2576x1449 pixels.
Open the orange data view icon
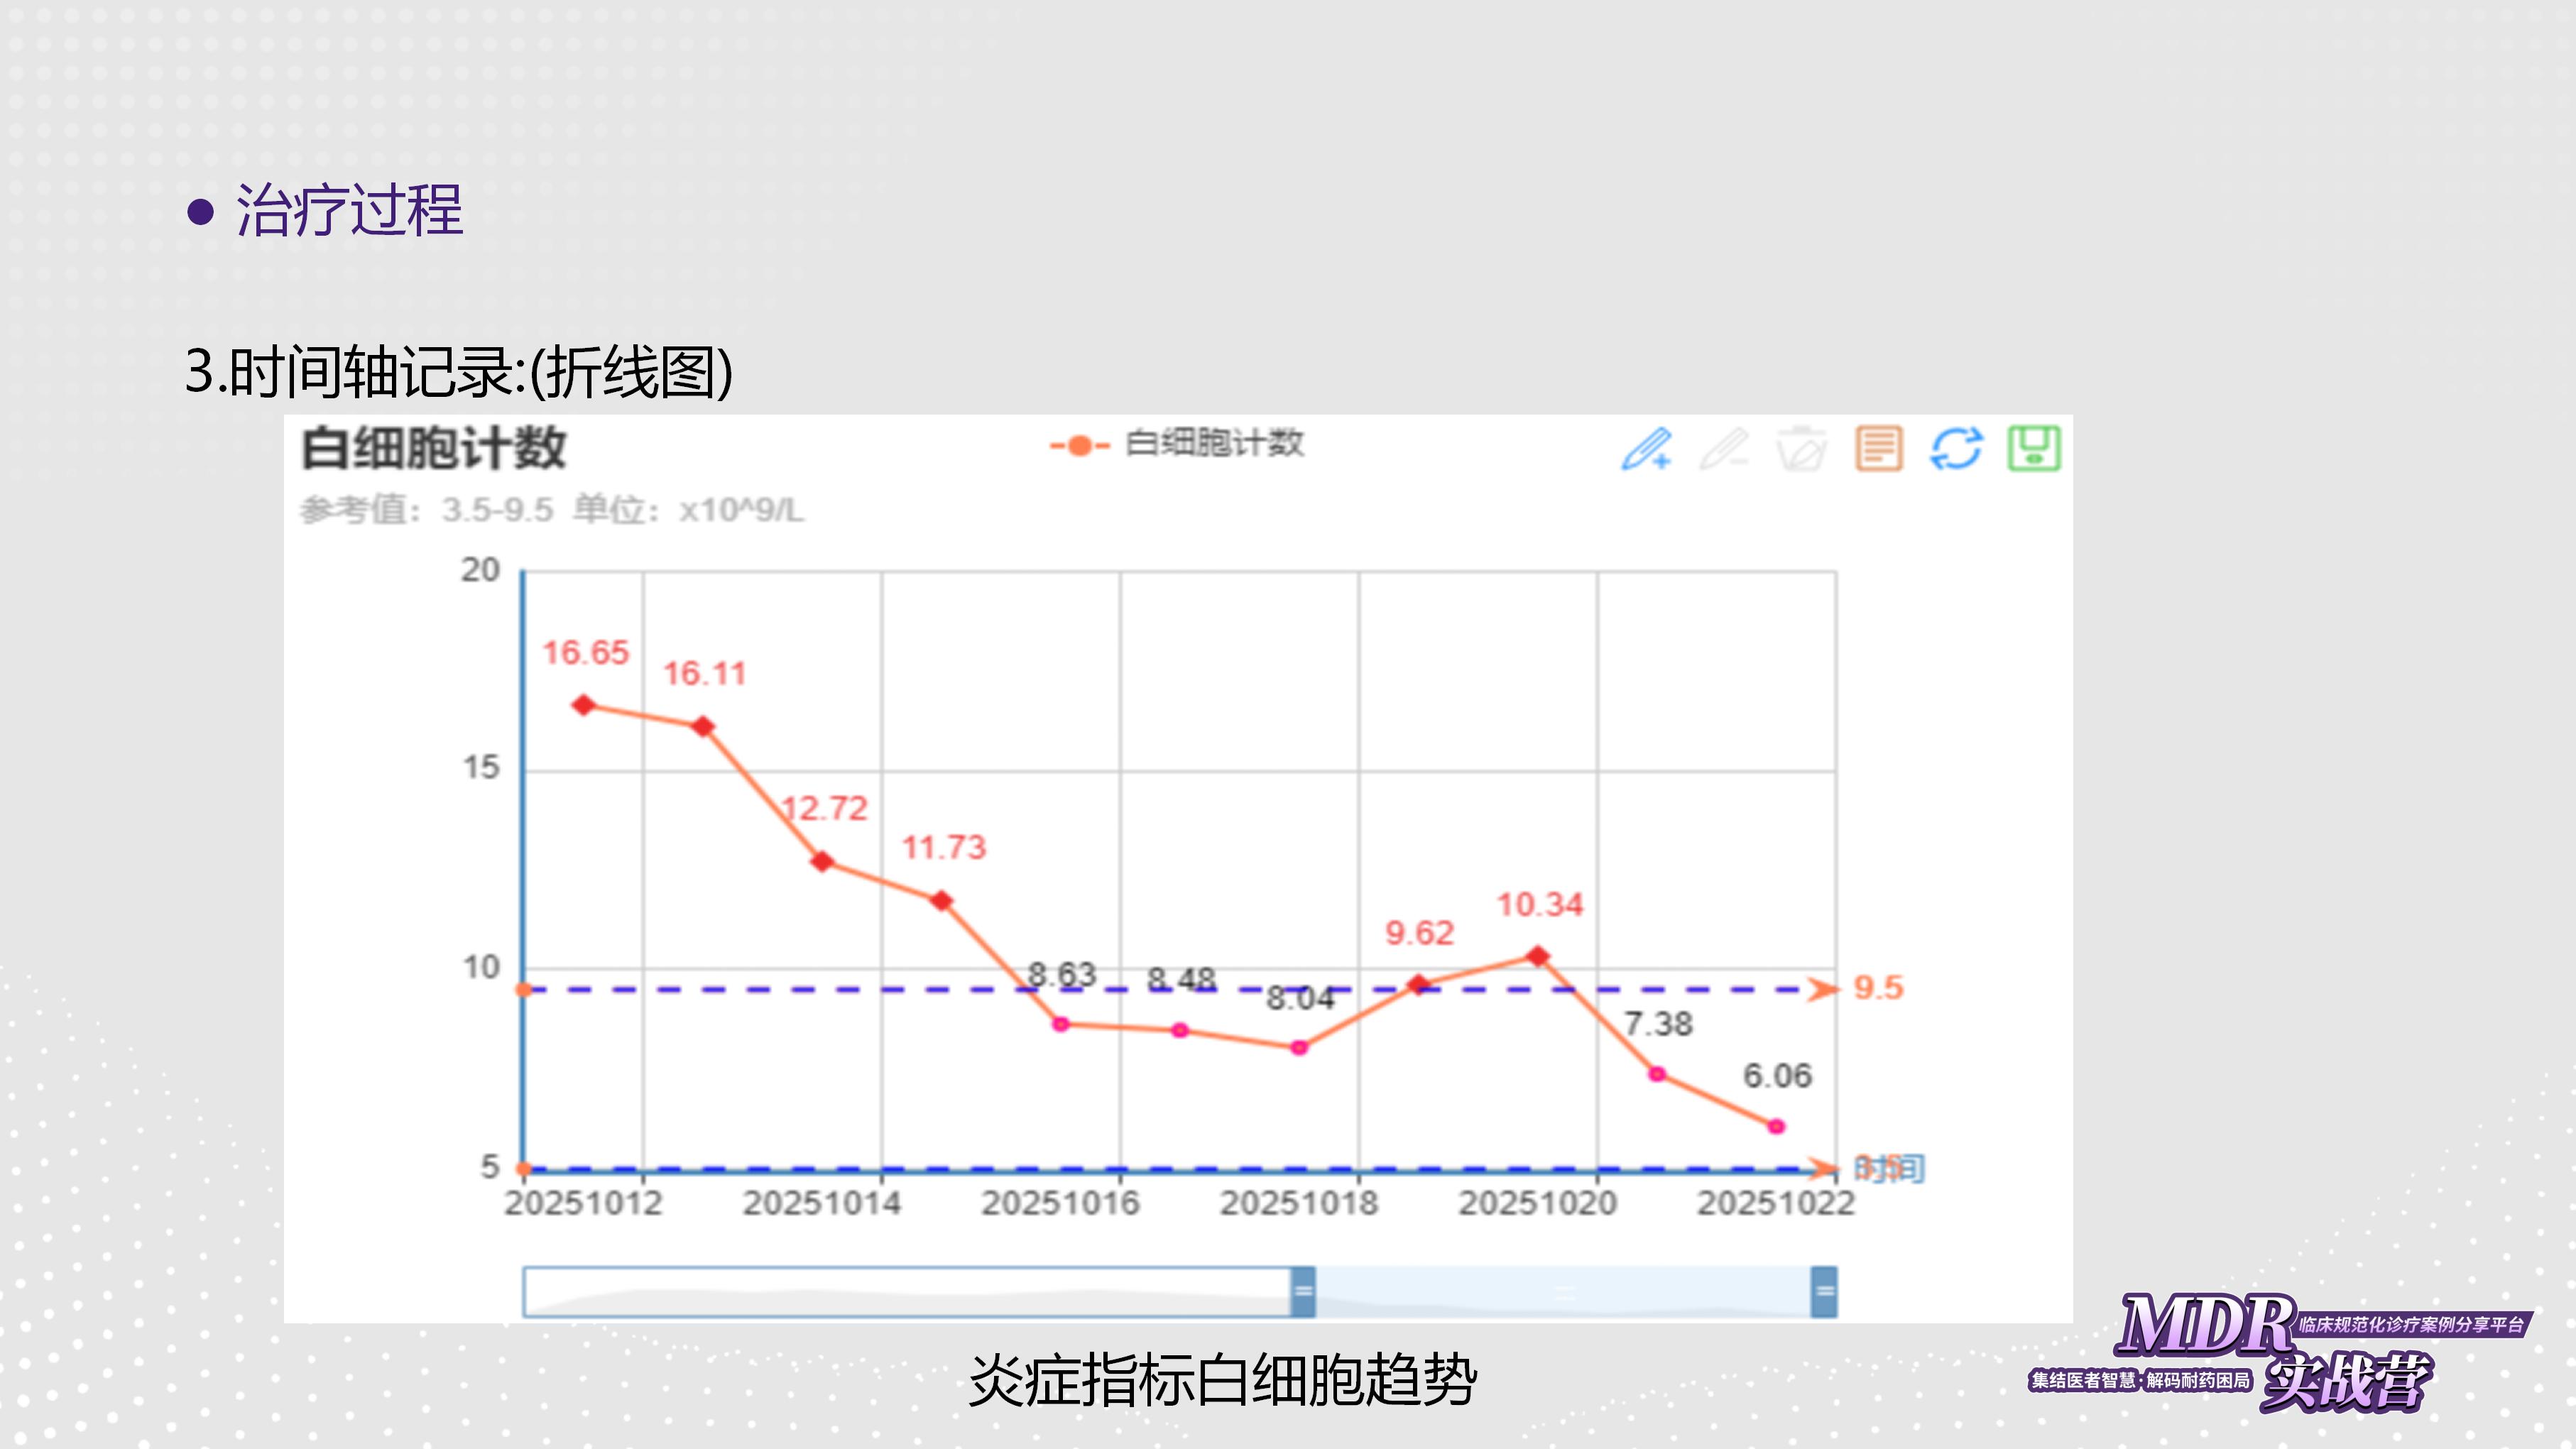click(1878, 448)
